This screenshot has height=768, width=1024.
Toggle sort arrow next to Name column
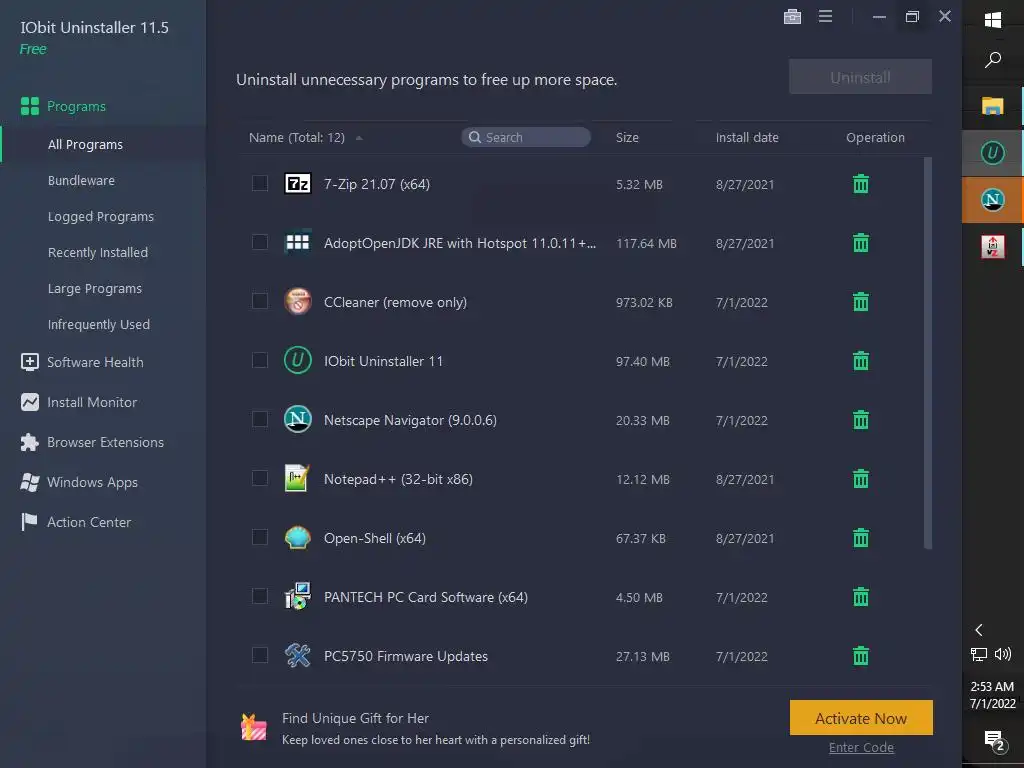359,138
